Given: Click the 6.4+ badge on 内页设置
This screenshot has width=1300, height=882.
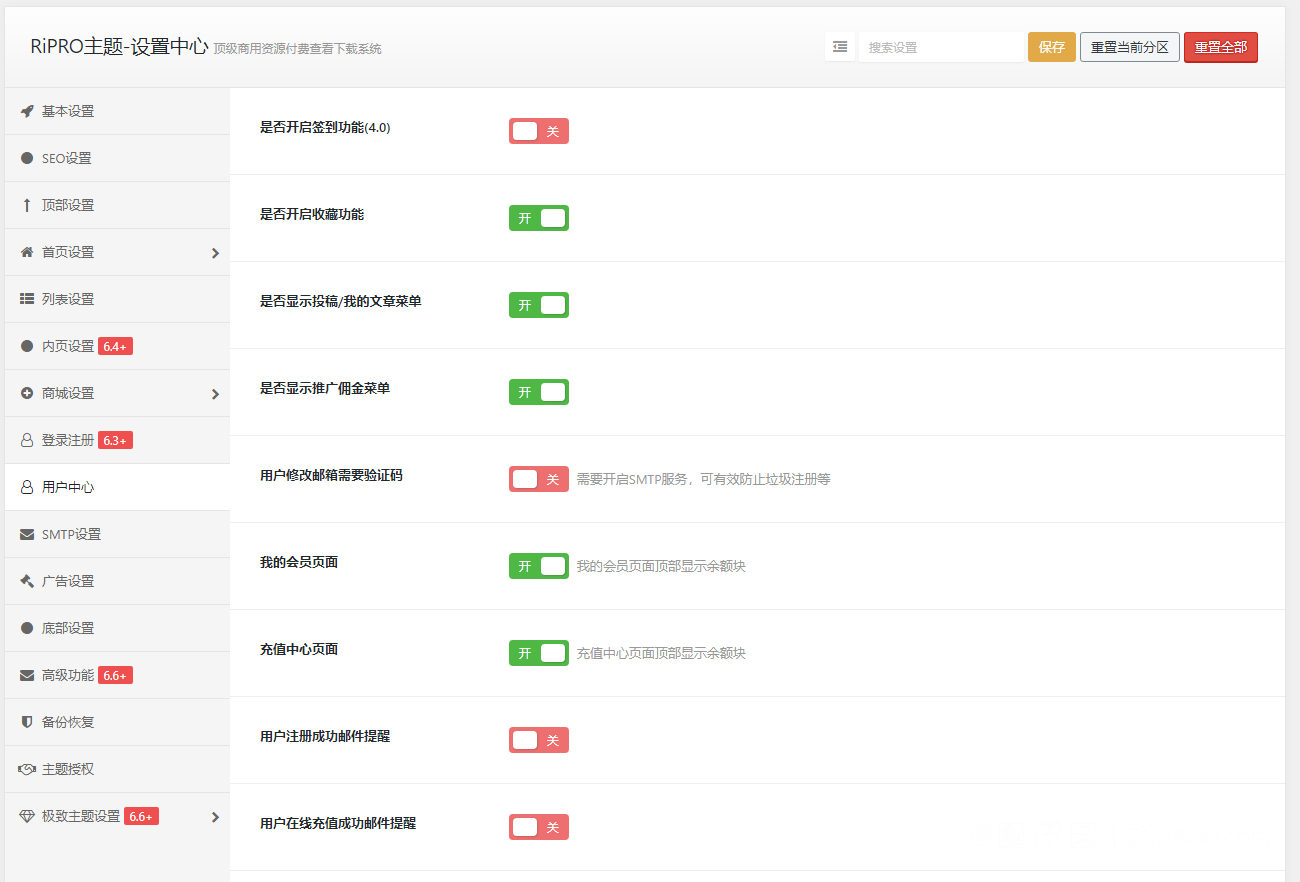Looking at the screenshot, I should coord(115,346).
